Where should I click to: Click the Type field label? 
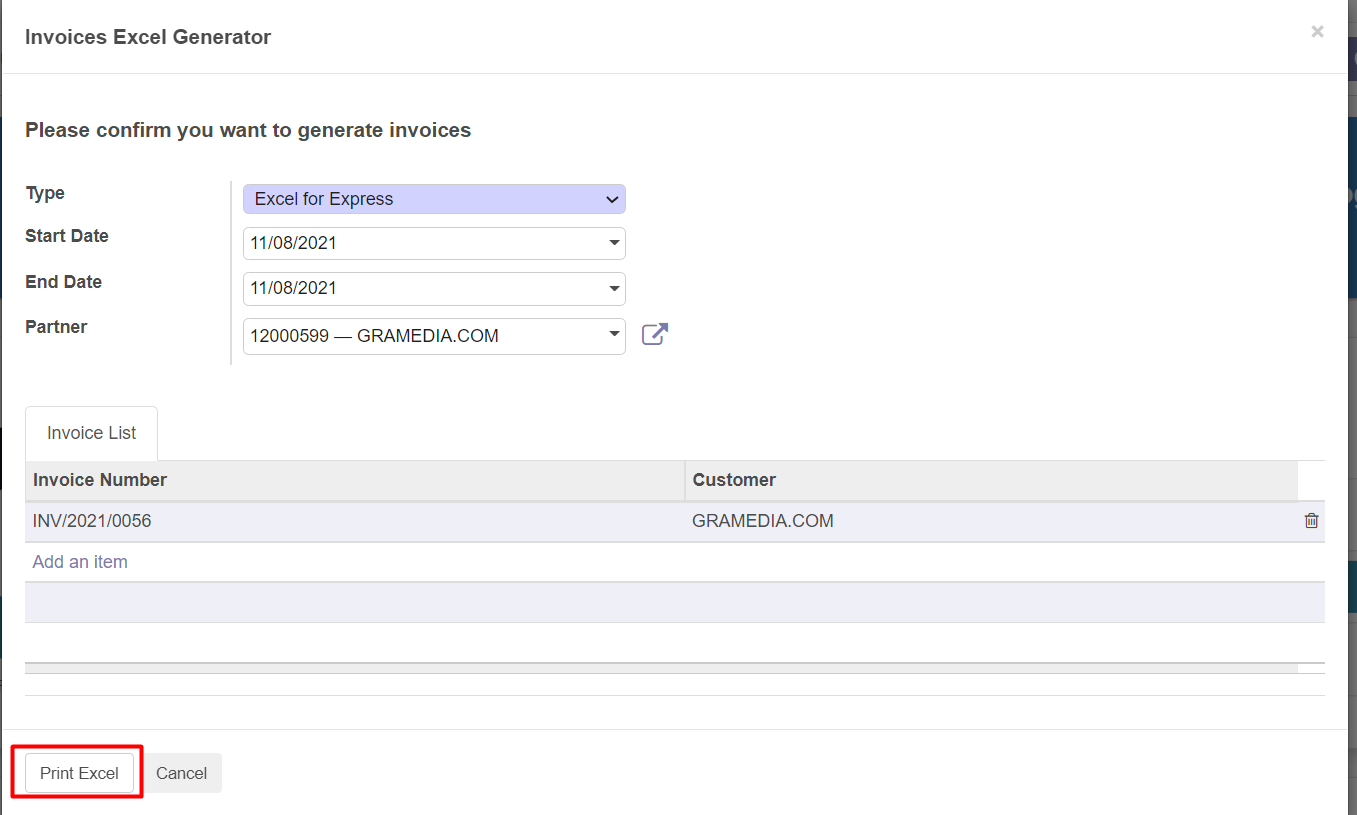click(x=45, y=193)
